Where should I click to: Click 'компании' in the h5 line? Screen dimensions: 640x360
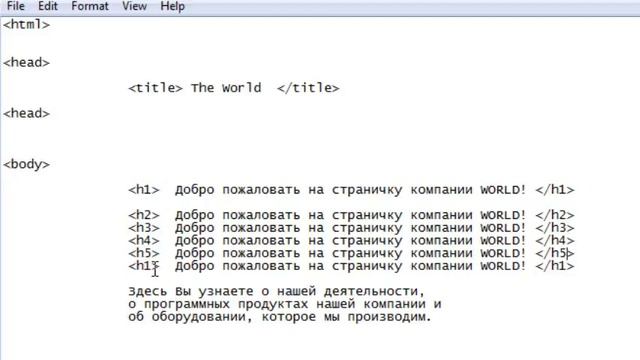(x=441, y=253)
